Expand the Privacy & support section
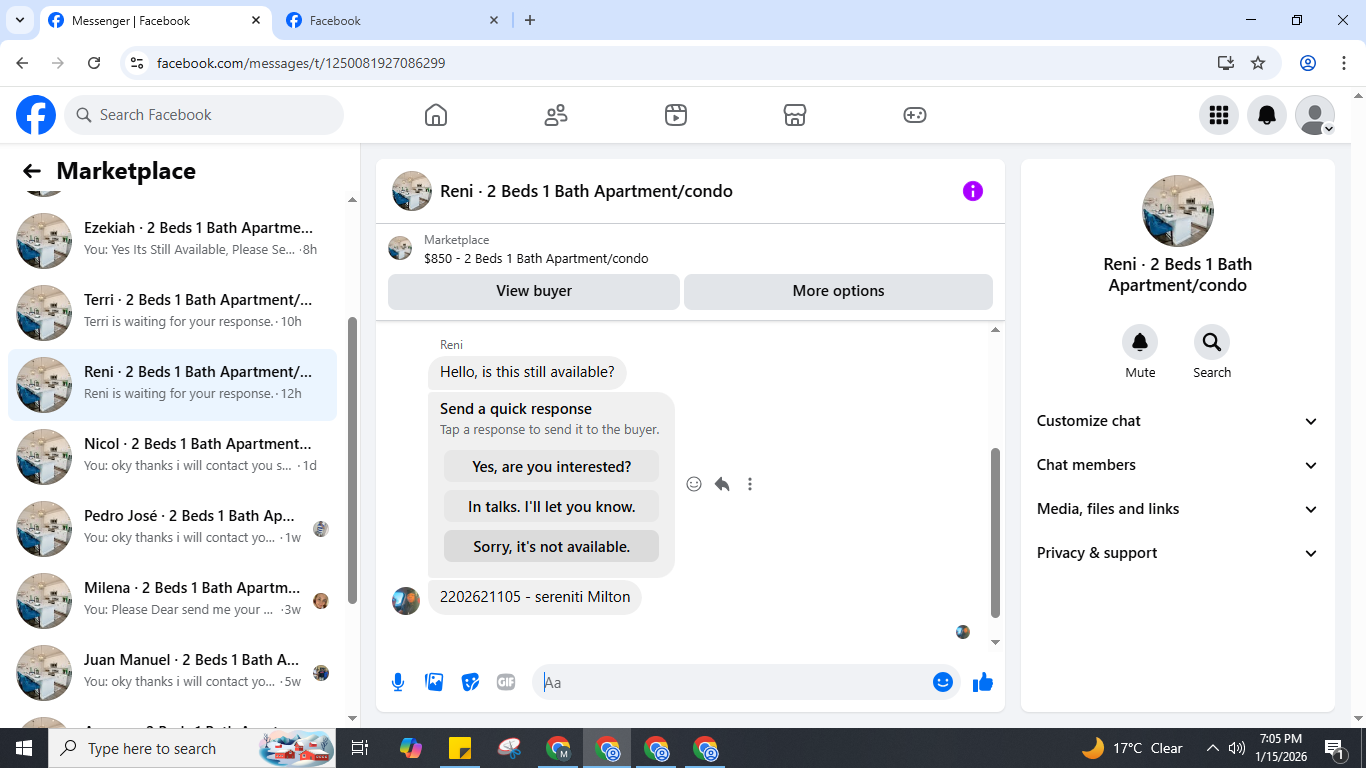 tap(1177, 553)
